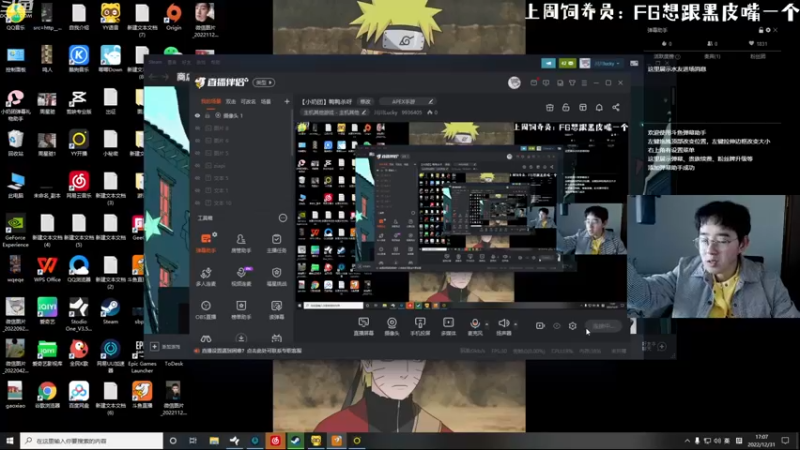Open the Origin desktop shortcut
800x450 pixels.
[x=174, y=17]
